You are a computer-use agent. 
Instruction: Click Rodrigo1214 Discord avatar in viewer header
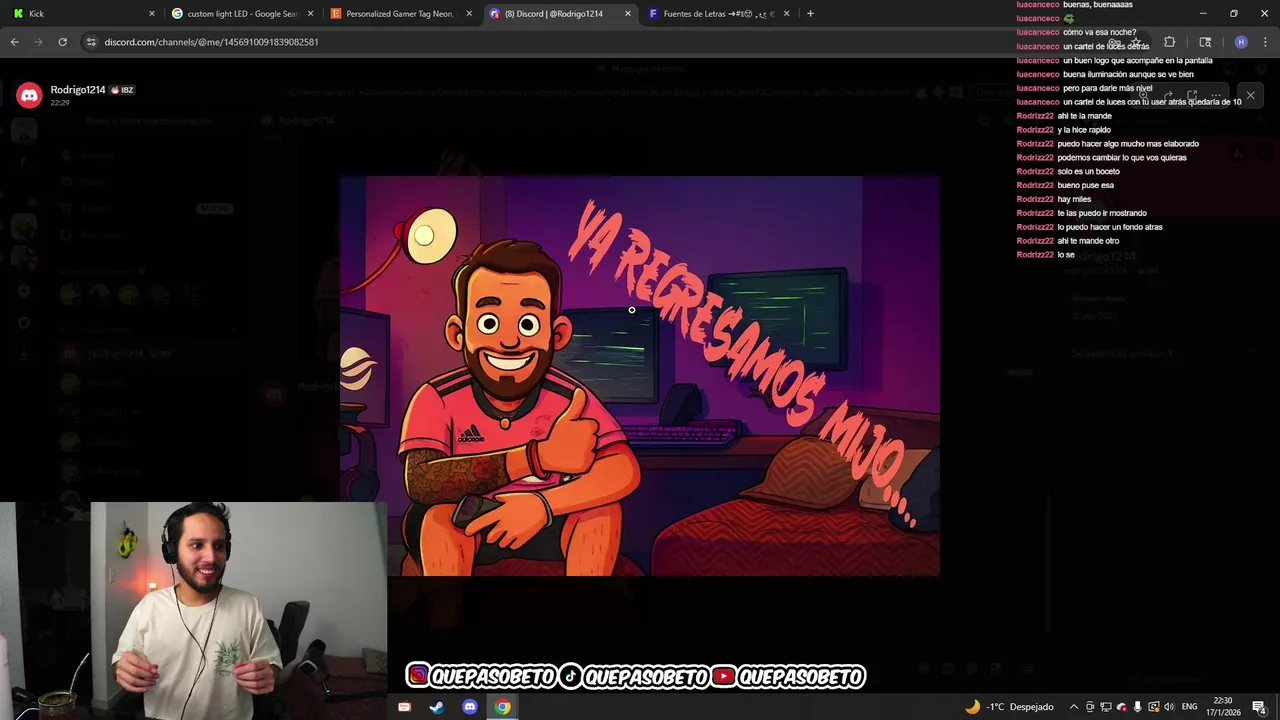(x=29, y=95)
